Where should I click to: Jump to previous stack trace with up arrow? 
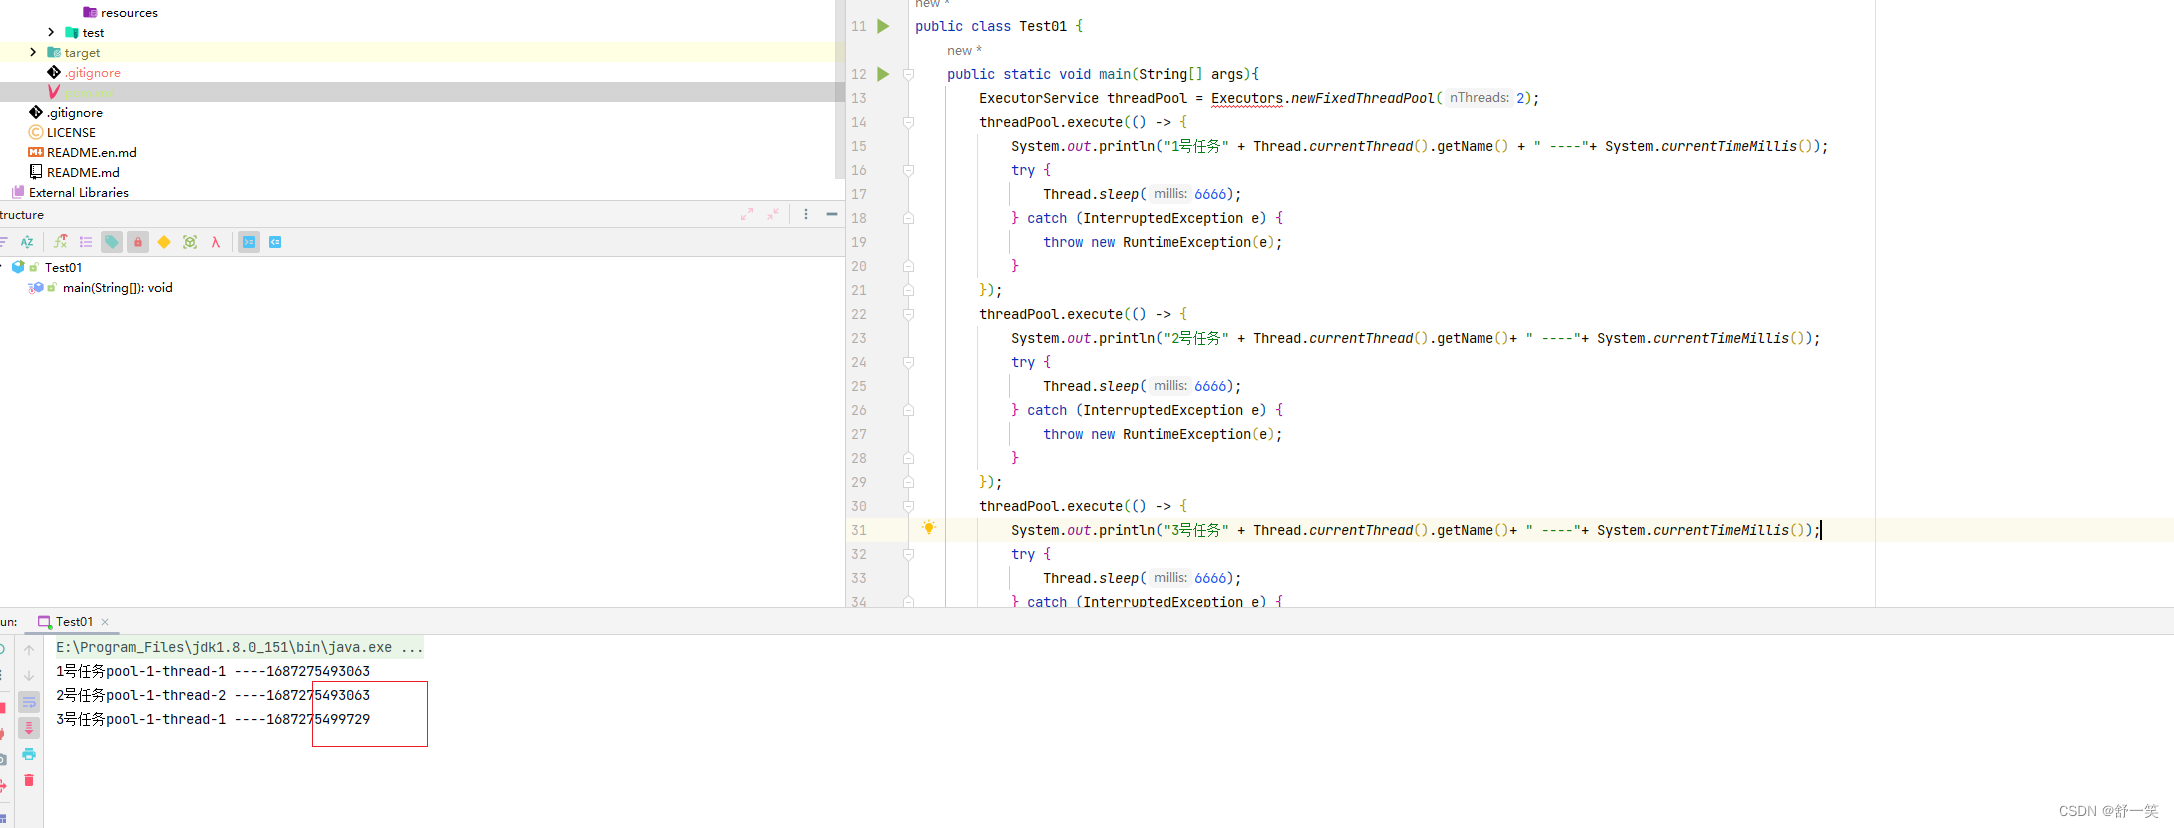pyautogui.click(x=29, y=650)
